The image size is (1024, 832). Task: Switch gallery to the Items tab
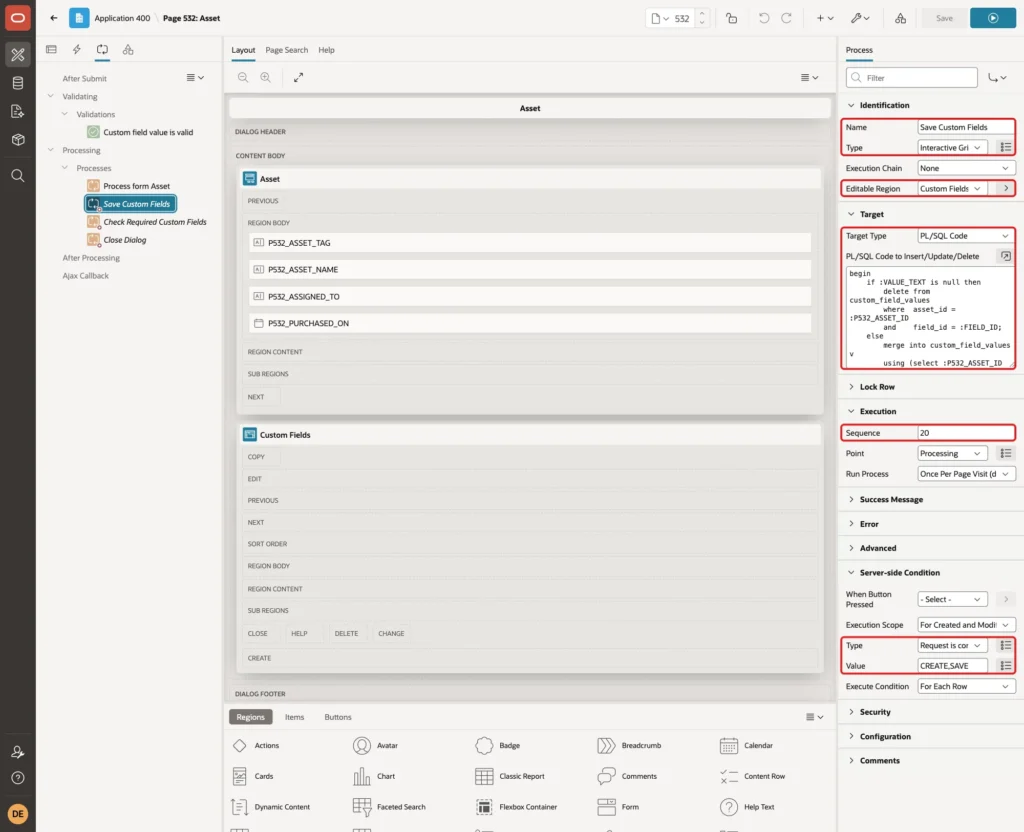pos(295,717)
